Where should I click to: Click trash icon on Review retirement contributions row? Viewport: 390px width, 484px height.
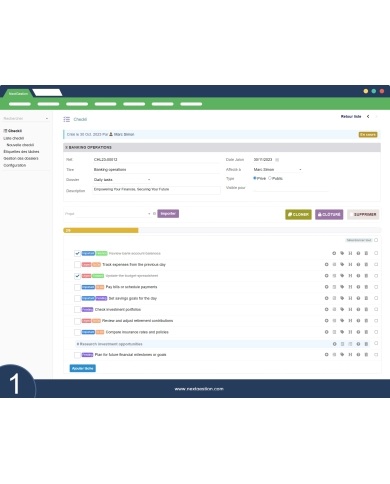(x=366, y=321)
